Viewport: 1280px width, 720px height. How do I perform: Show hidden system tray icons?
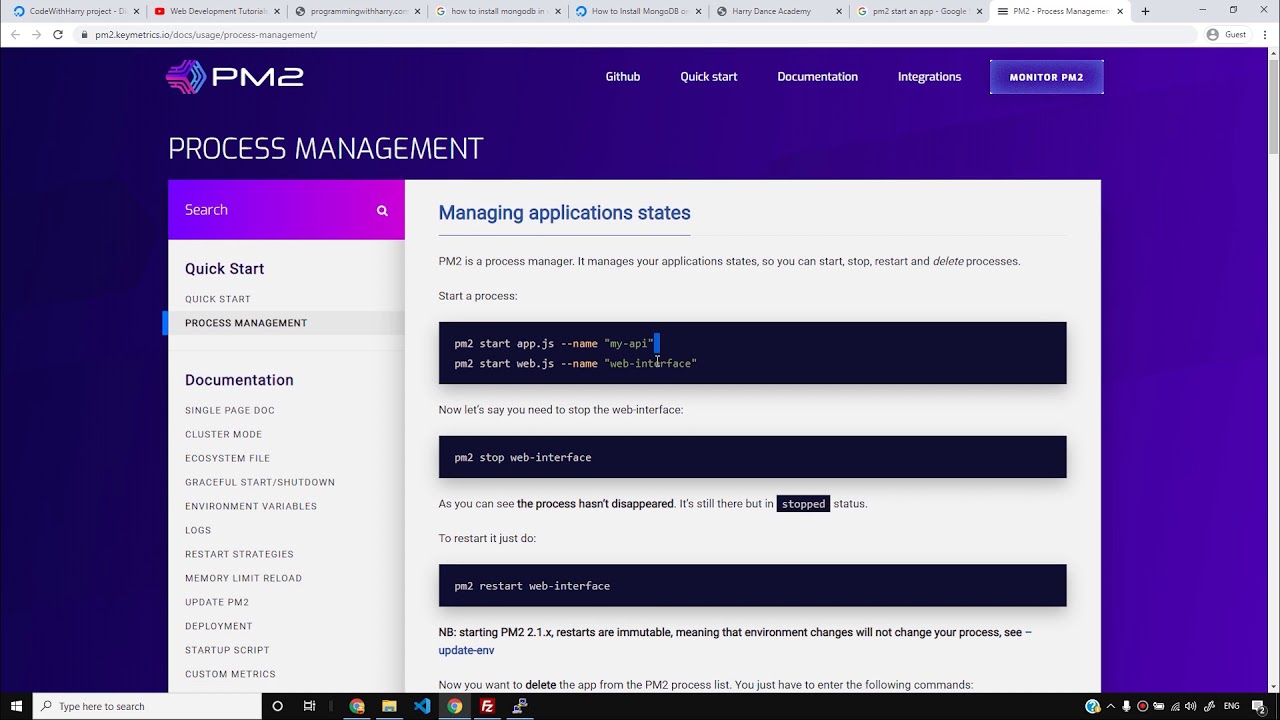pyautogui.click(x=1110, y=706)
